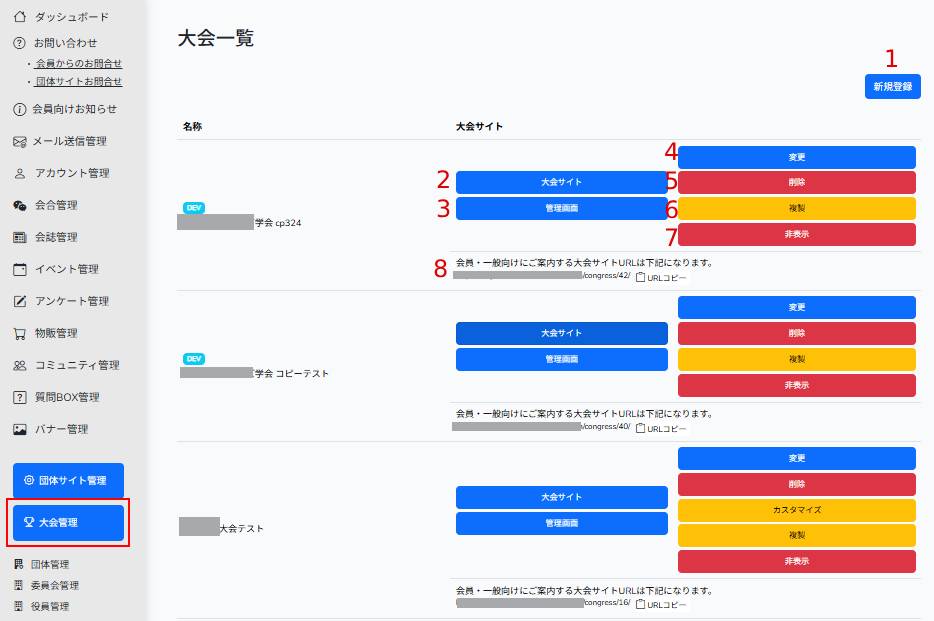Select the 大会管理 trophy button
This screenshot has height=621, width=934.
click(68, 522)
